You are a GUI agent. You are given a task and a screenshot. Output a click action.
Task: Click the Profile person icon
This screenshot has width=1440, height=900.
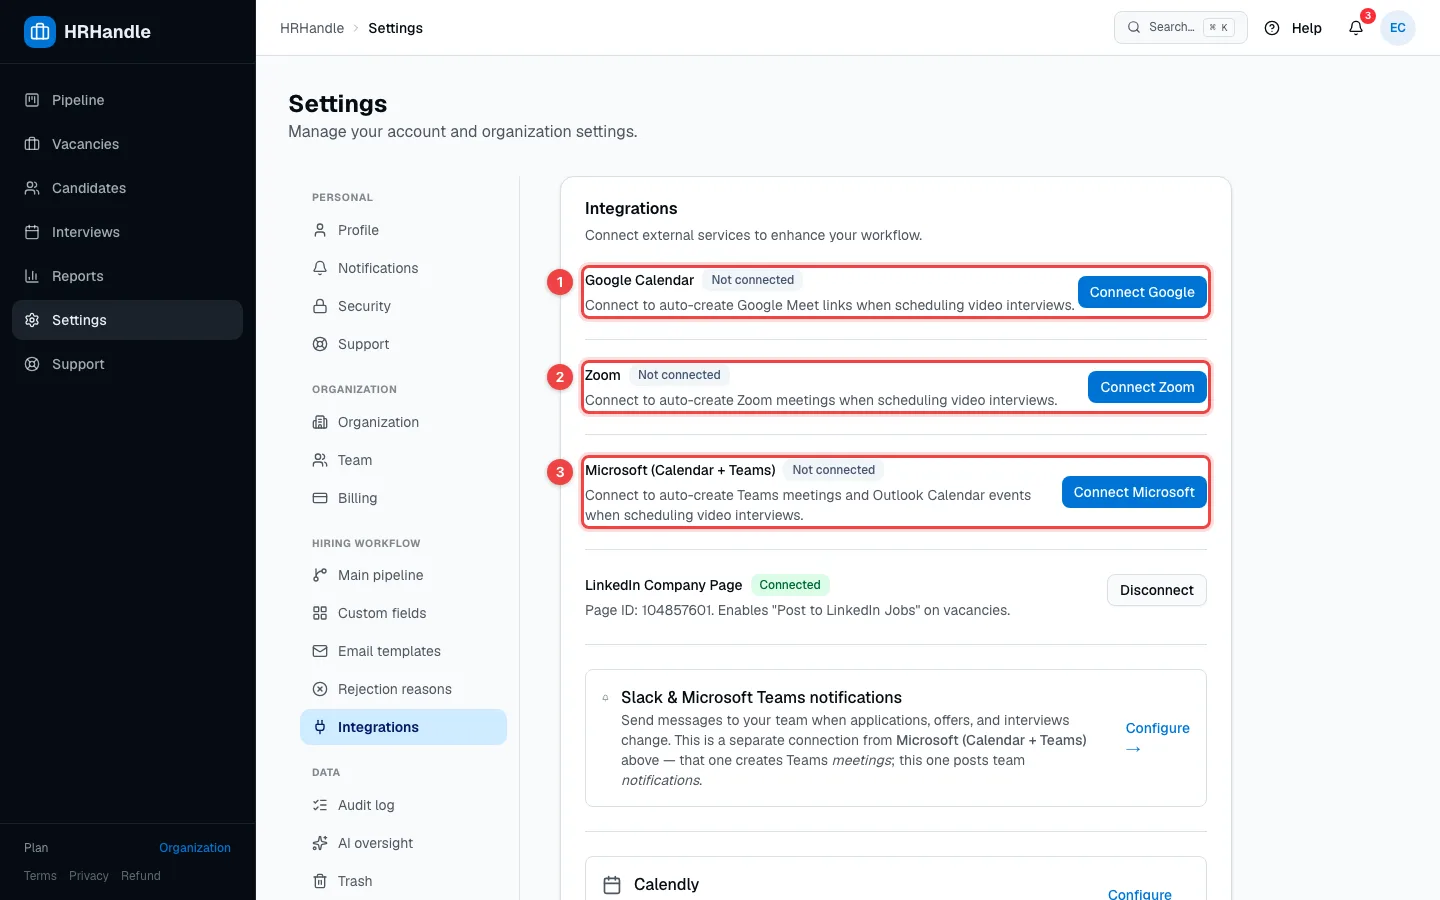tap(320, 230)
